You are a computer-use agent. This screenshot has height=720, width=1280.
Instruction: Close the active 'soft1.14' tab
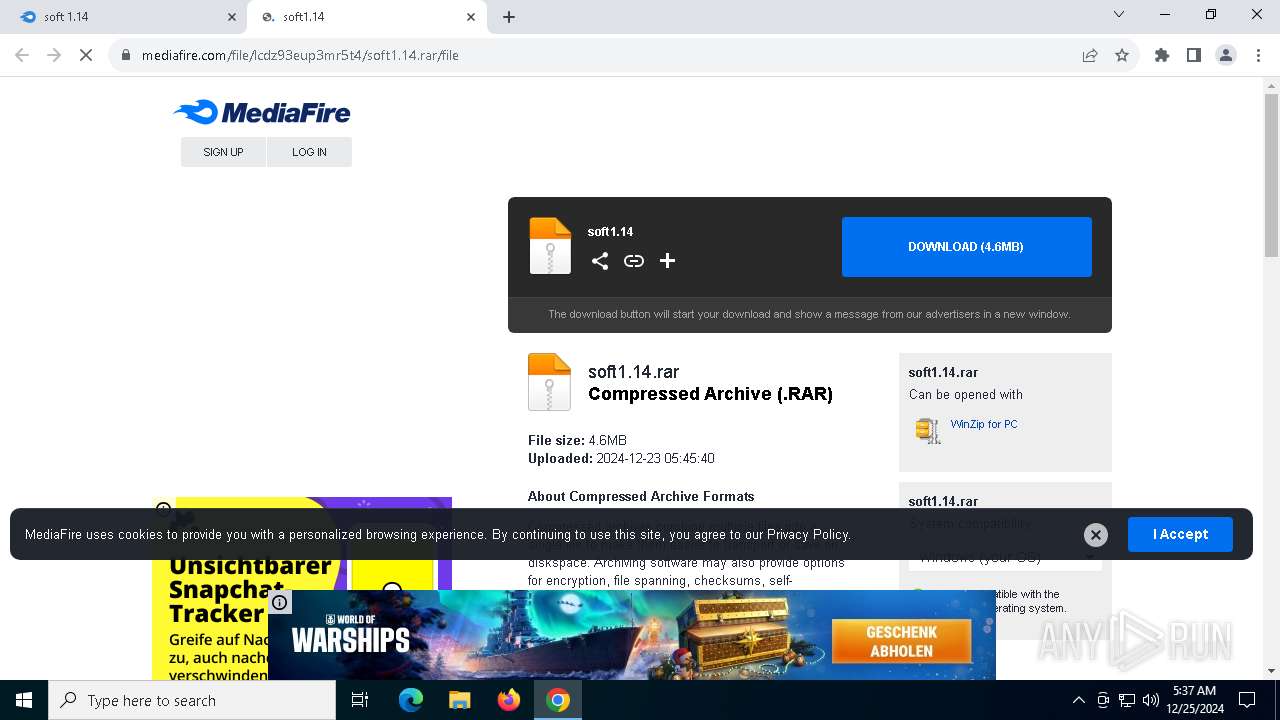(471, 17)
